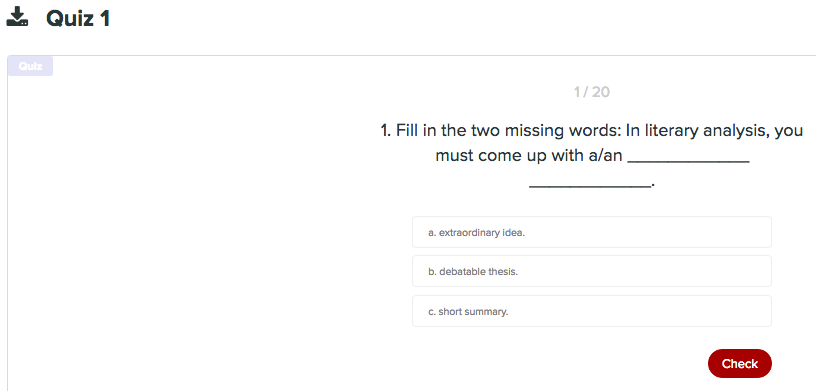Pick answer 'c. short summary.'
The height and width of the screenshot is (391, 816).
click(x=592, y=311)
